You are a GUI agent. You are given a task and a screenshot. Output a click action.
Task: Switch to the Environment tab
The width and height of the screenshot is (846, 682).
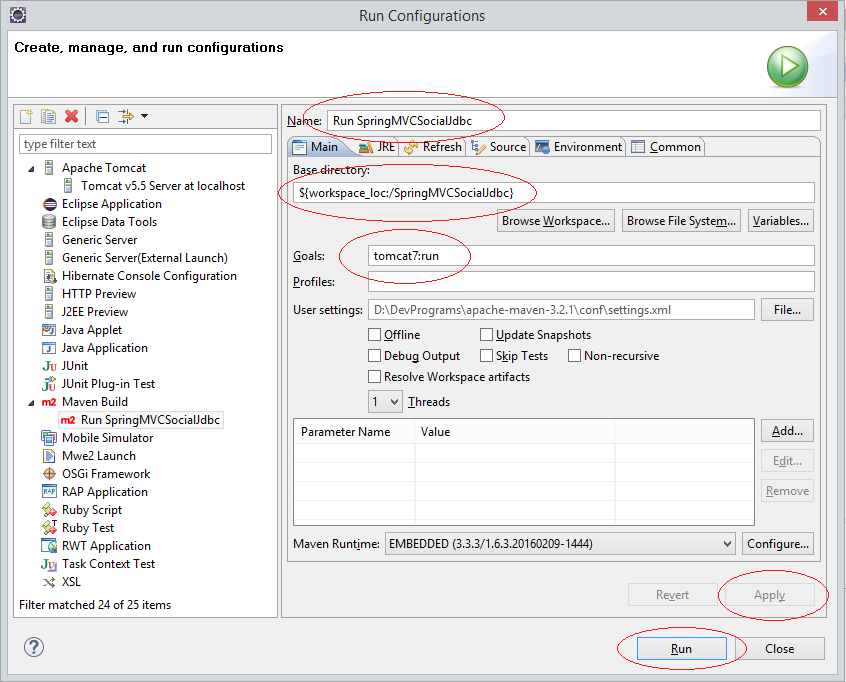(x=579, y=147)
